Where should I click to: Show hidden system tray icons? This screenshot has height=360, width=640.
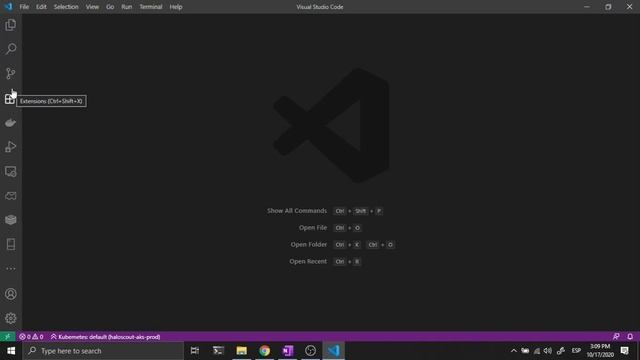click(513, 351)
